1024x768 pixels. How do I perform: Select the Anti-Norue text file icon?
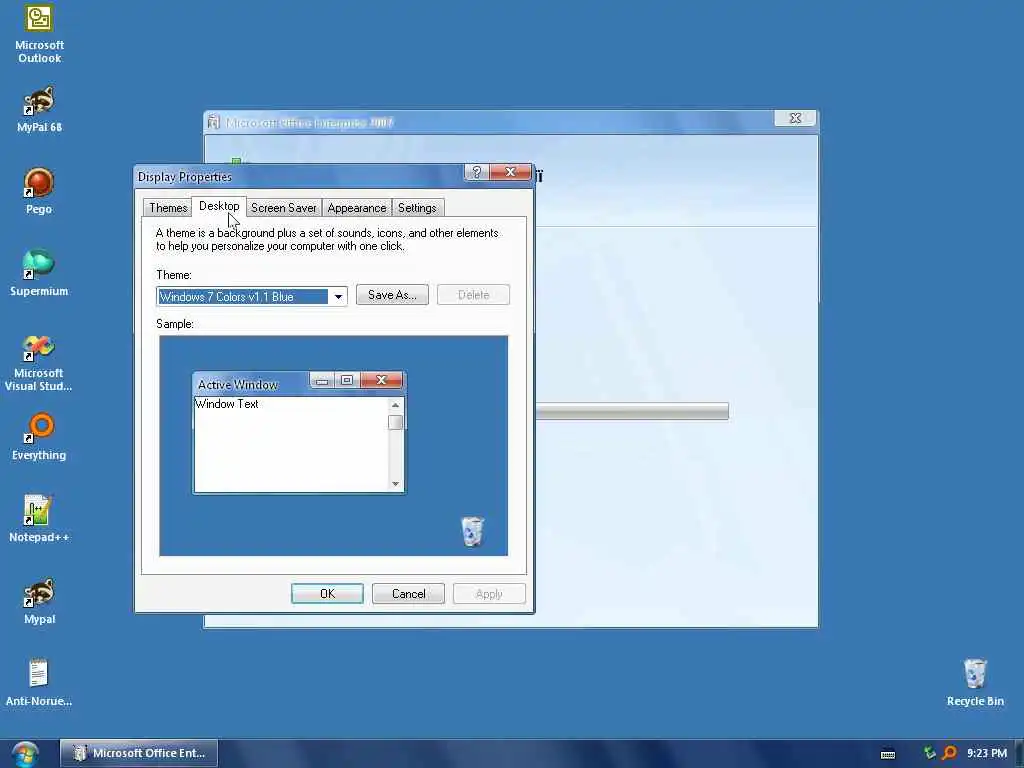click(x=39, y=682)
